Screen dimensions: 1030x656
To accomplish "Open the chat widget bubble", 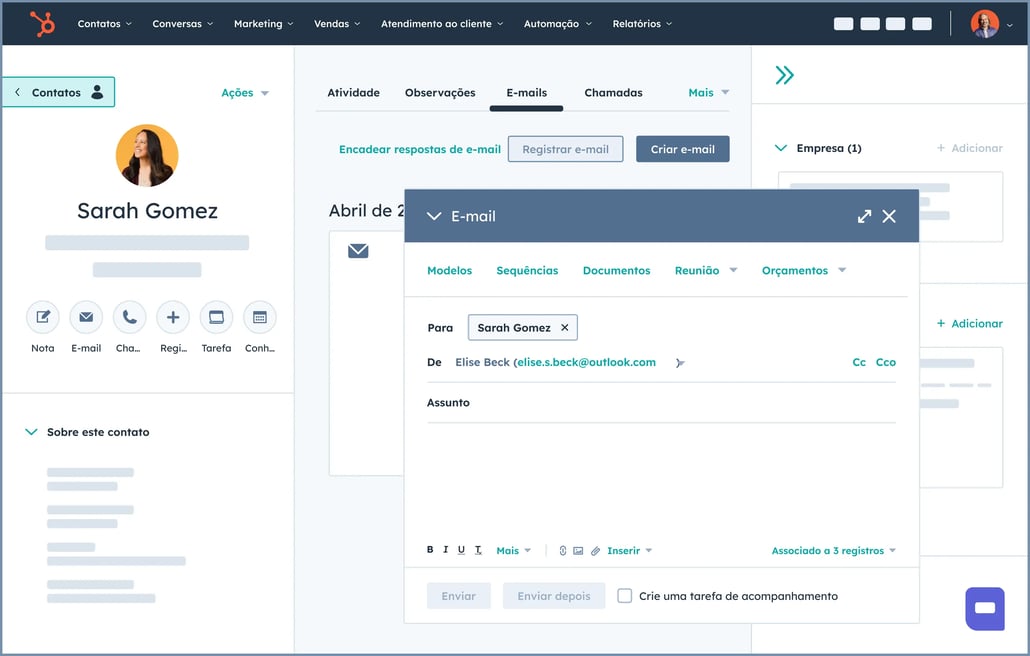I will coord(984,608).
